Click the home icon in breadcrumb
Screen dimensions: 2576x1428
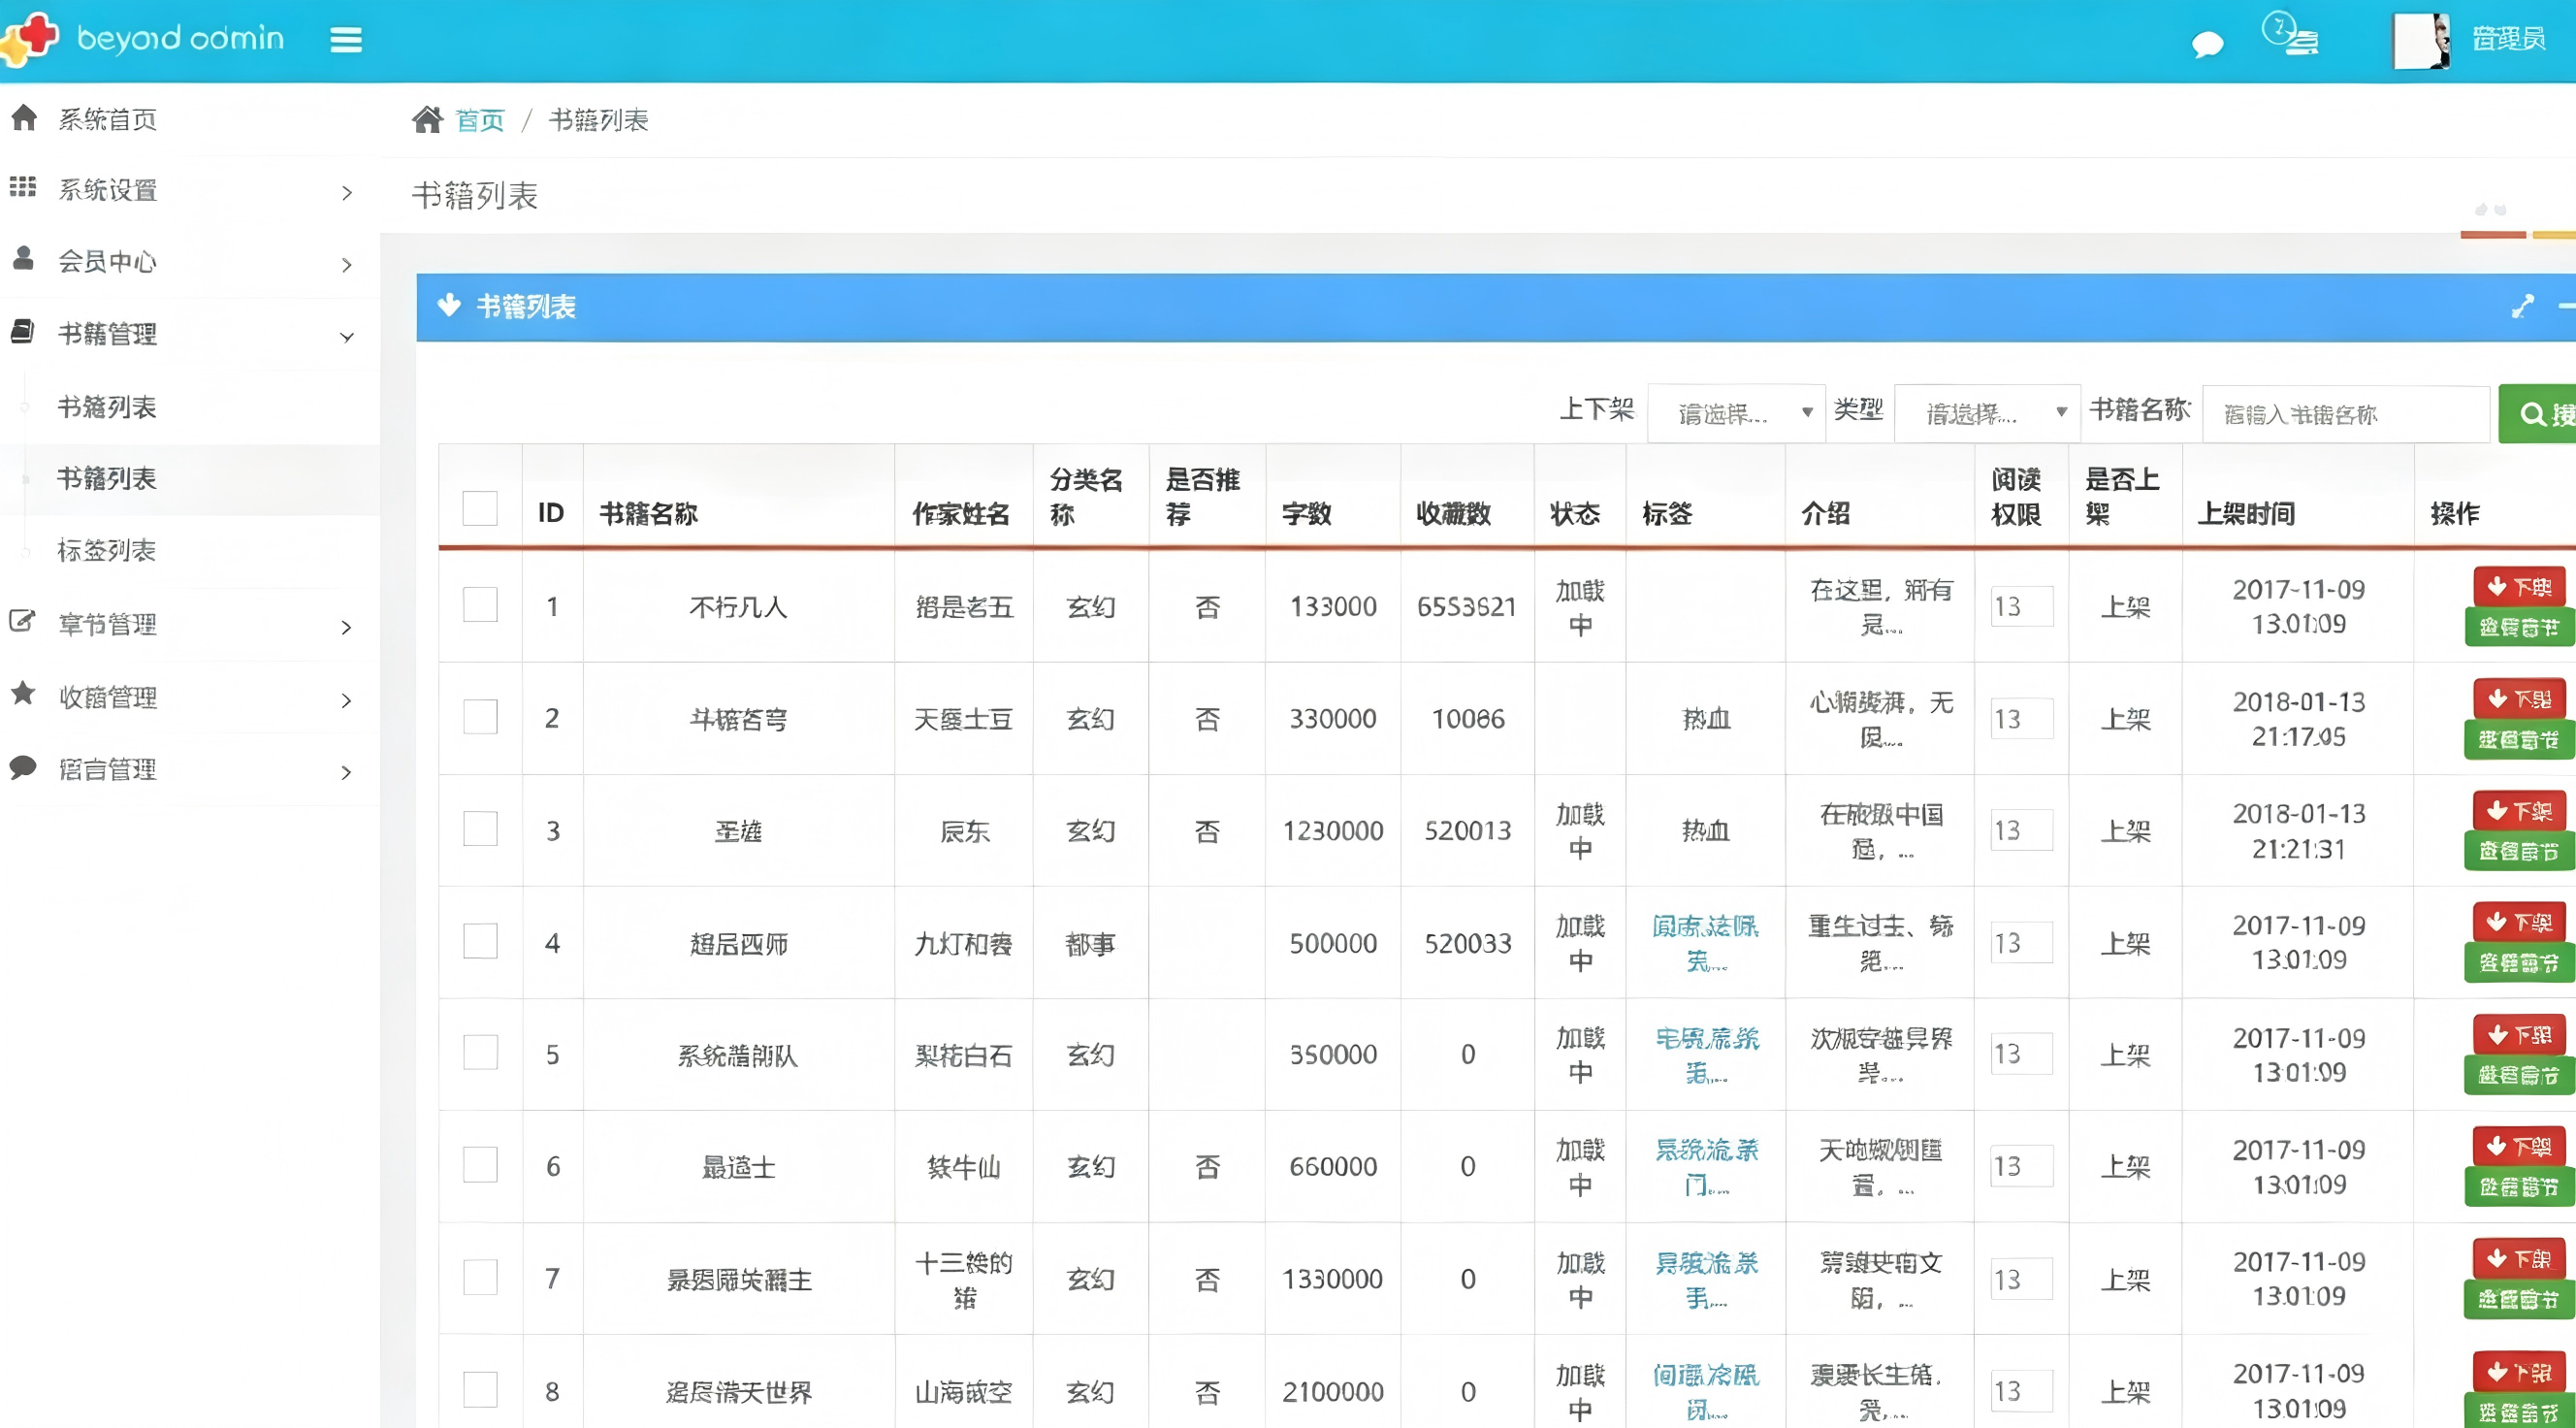(x=427, y=120)
